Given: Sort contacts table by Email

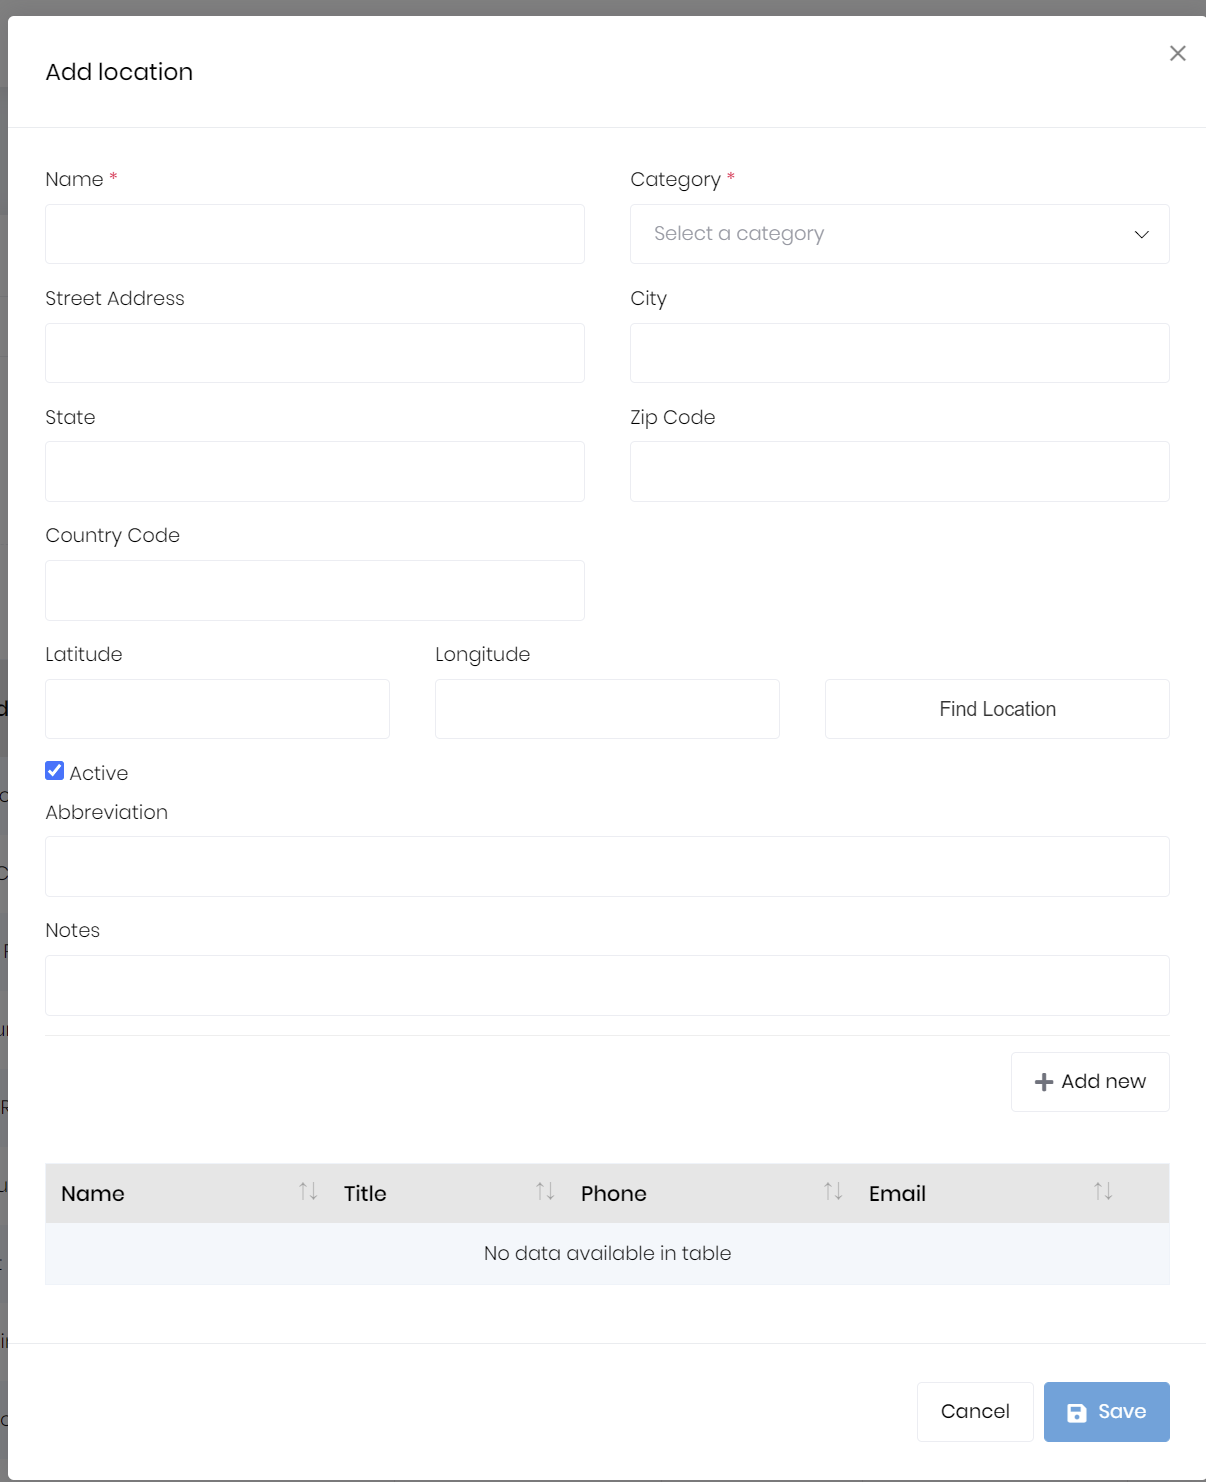Looking at the screenshot, I should tap(1103, 1192).
